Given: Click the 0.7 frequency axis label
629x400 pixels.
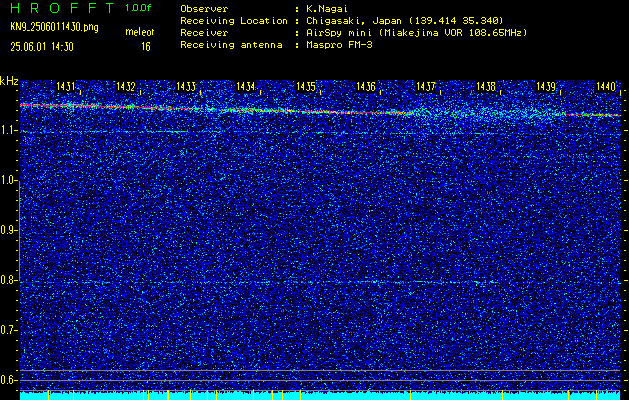Looking at the screenshot, I should point(8,330).
